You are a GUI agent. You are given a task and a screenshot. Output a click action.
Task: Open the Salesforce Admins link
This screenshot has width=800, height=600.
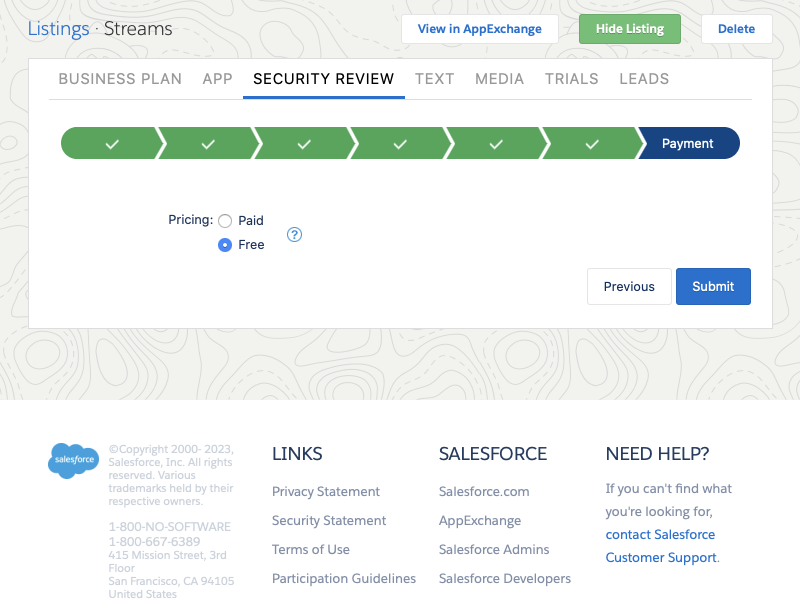coord(494,549)
